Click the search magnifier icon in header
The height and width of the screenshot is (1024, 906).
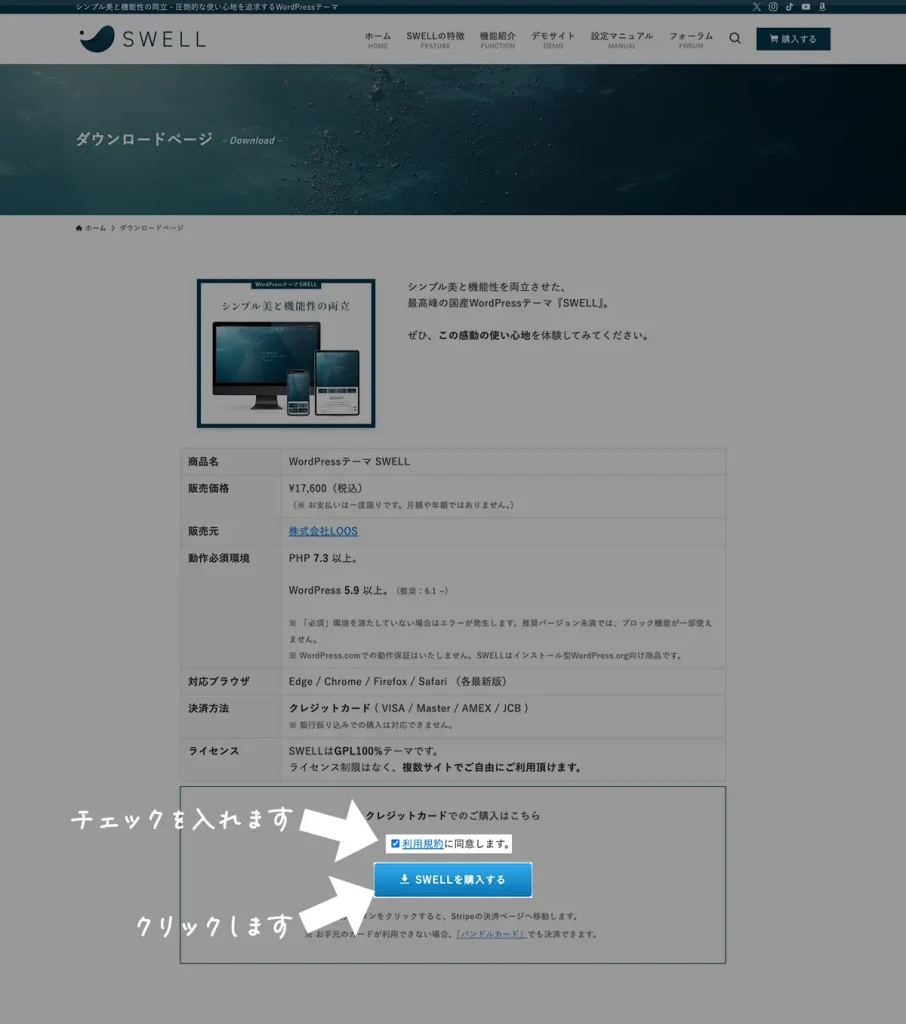point(735,39)
